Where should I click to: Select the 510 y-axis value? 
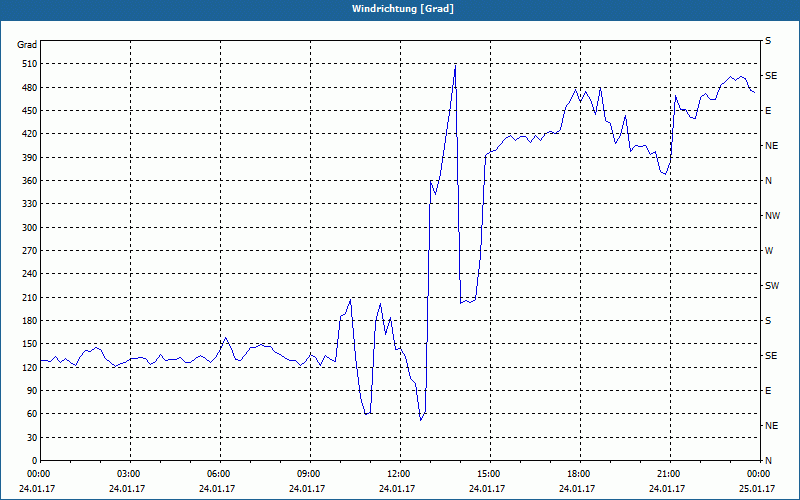click(x=30, y=64)
